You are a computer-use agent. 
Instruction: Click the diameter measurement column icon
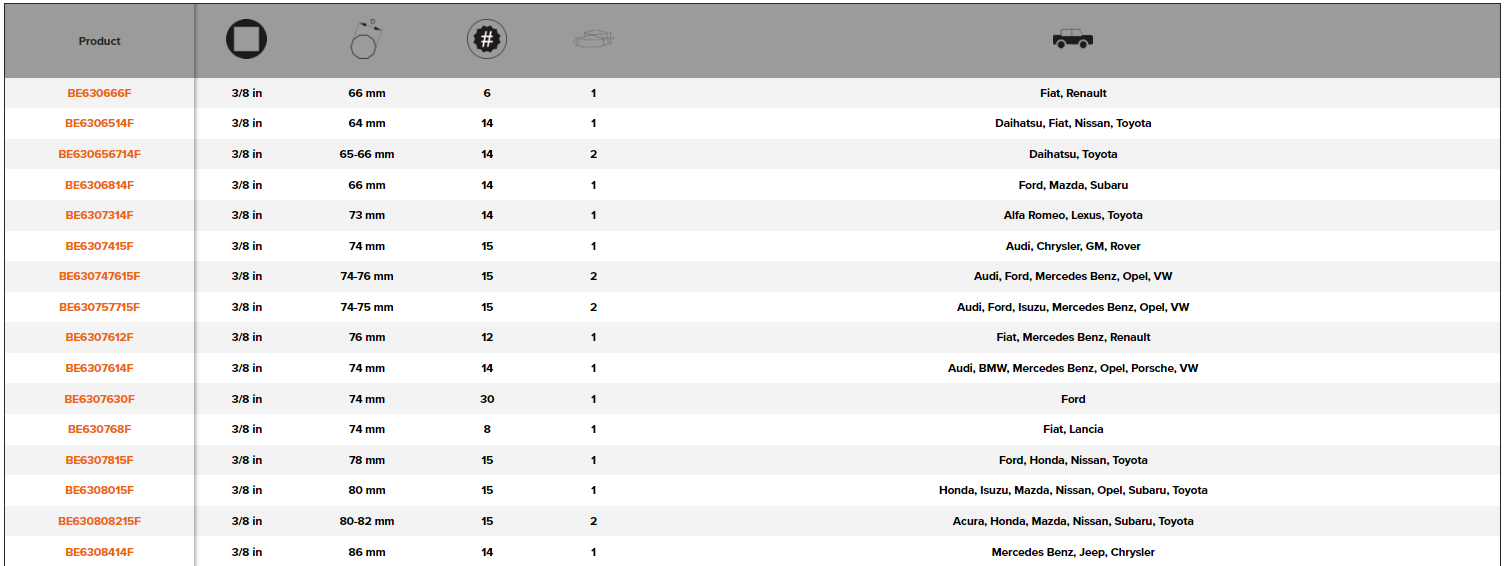(366, 40)
